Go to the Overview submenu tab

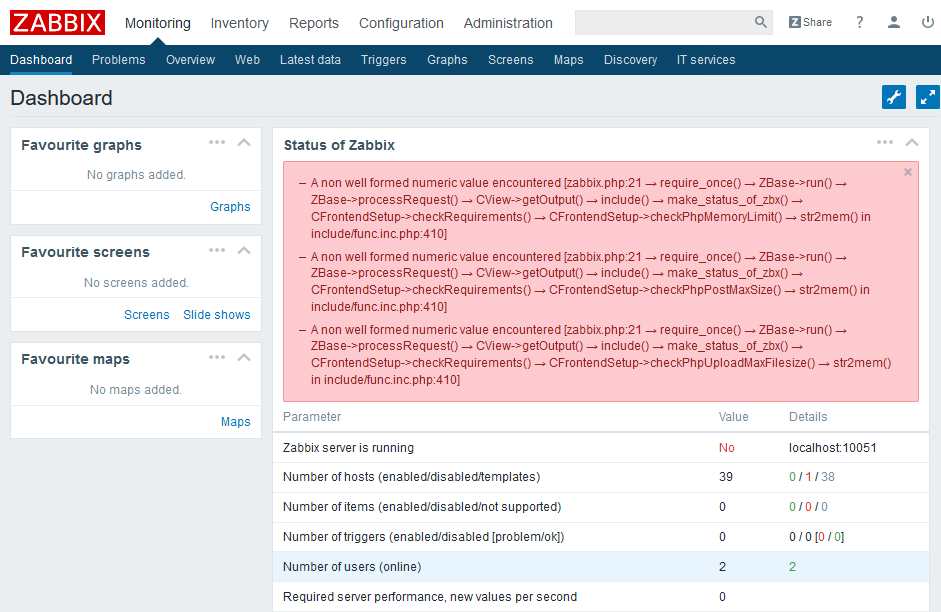click(190, 60)
